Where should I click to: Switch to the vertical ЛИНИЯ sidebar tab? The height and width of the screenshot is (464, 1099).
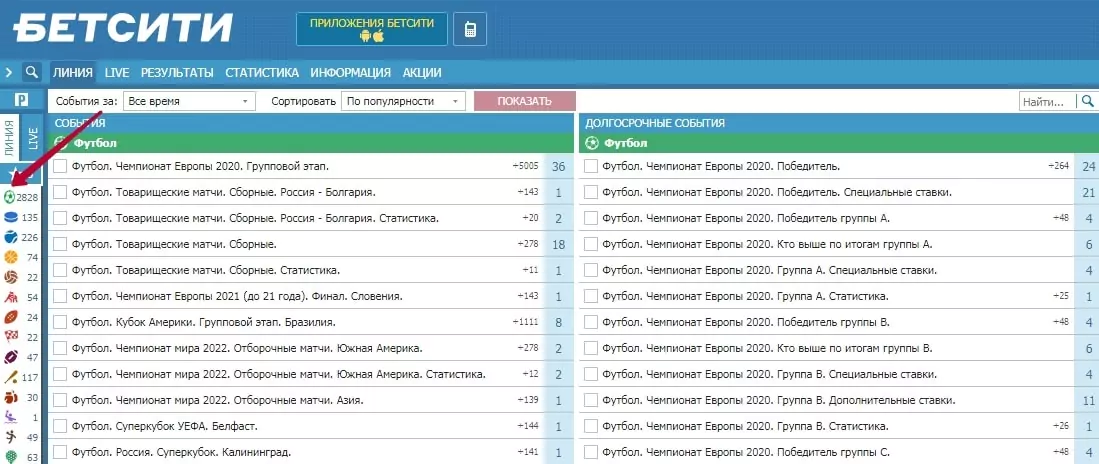(x=9, y=138)
